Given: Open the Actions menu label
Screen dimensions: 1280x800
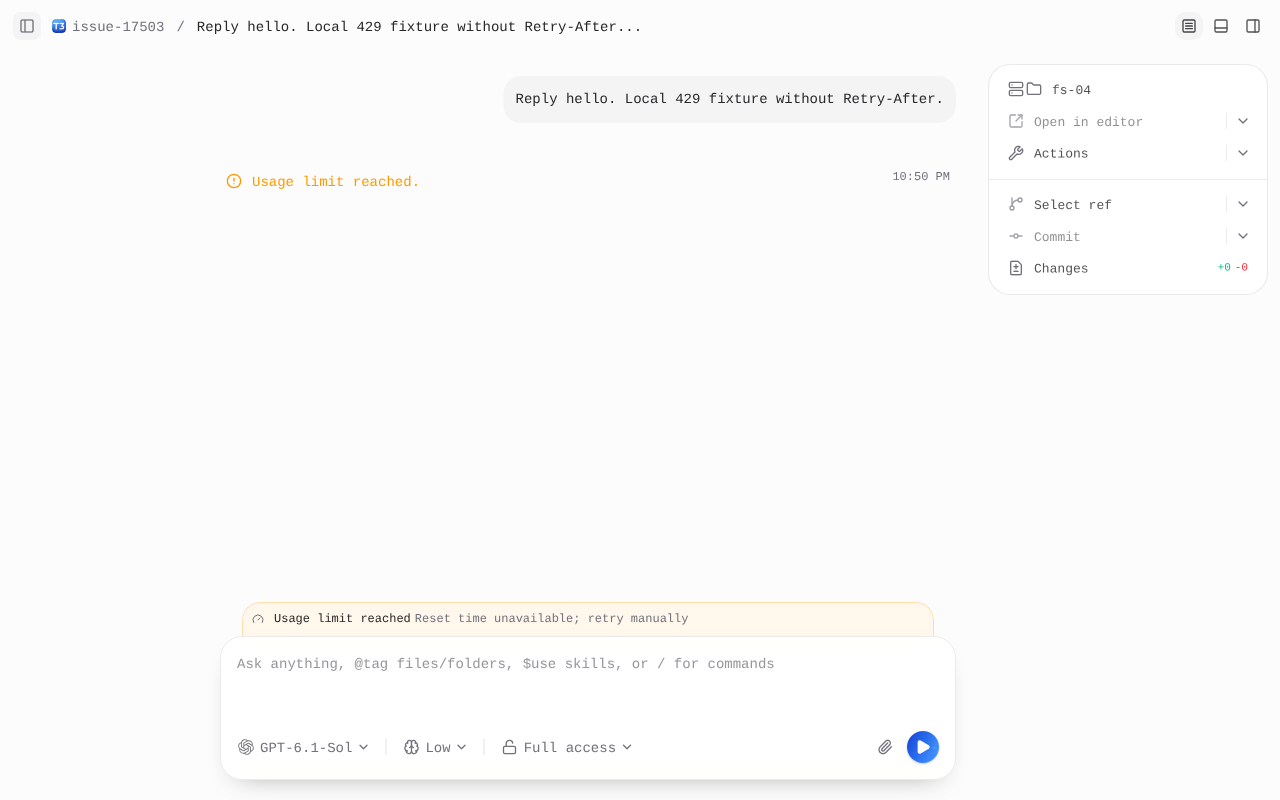Looking at the screenshot, I should coord(1061,154).
